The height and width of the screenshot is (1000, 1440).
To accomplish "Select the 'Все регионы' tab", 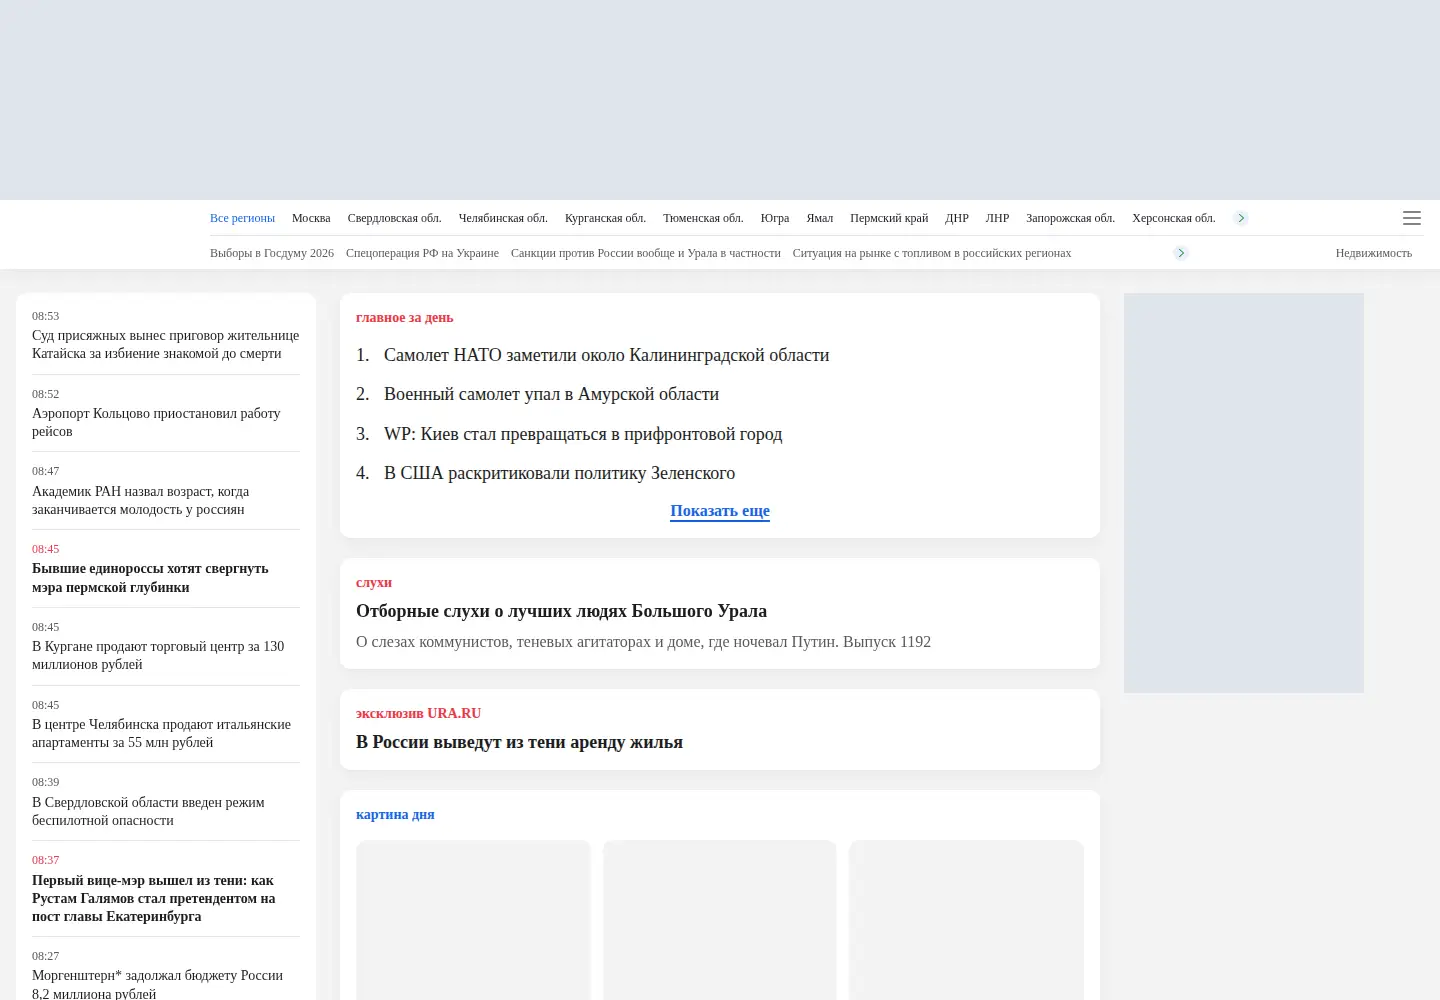I will (x=242, y=218).
